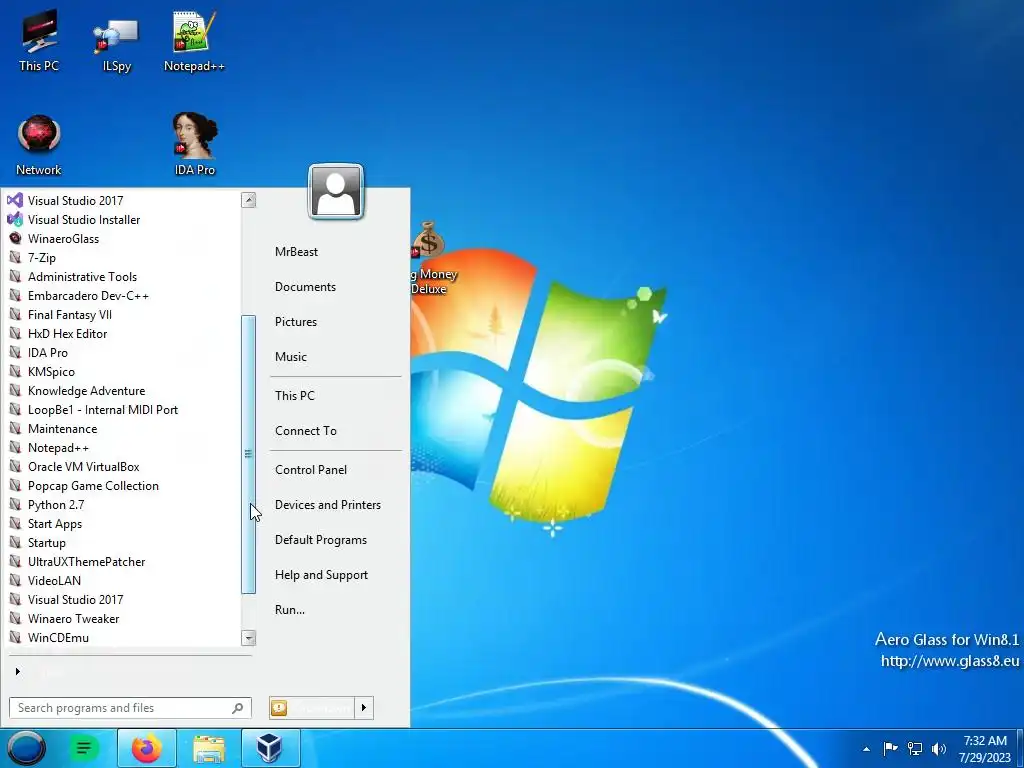Click the program list scrollbar thumb

coord(248,454)
